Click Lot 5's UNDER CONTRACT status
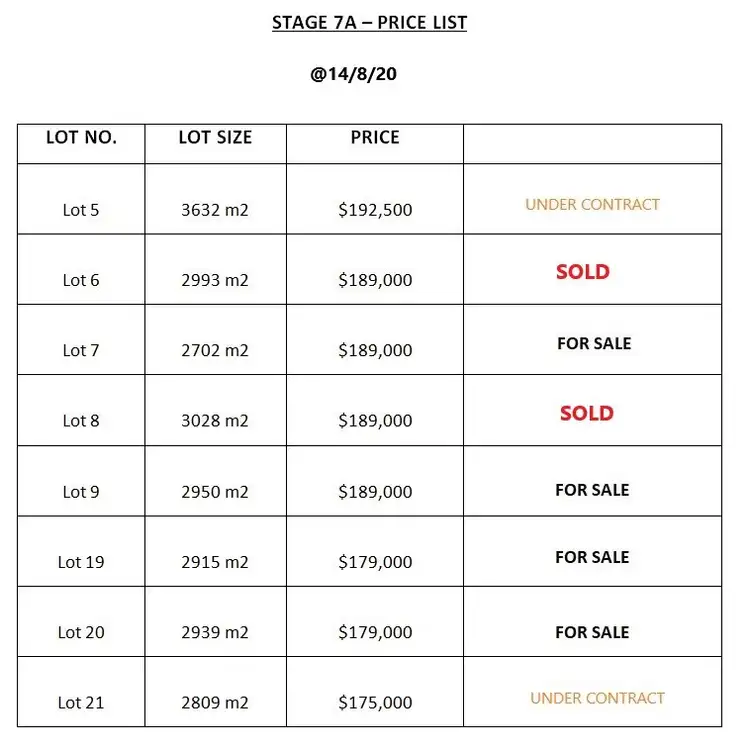 coord(592,204)
